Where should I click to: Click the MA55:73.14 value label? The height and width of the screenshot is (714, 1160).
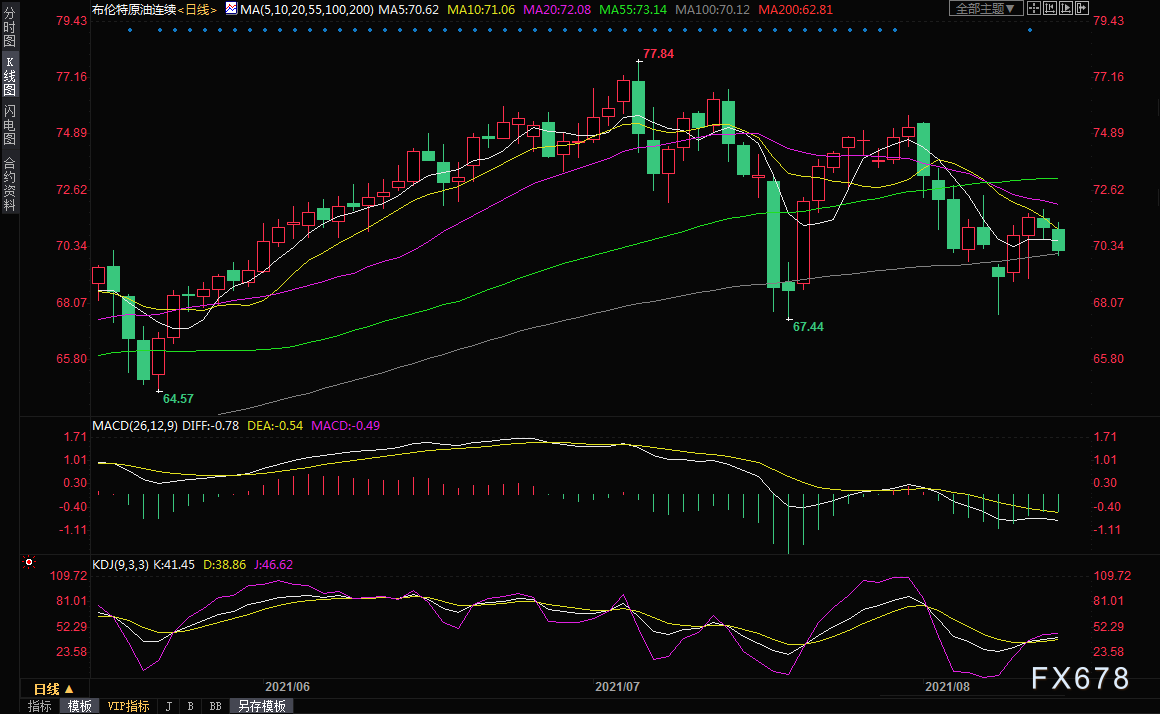[633, 10]
